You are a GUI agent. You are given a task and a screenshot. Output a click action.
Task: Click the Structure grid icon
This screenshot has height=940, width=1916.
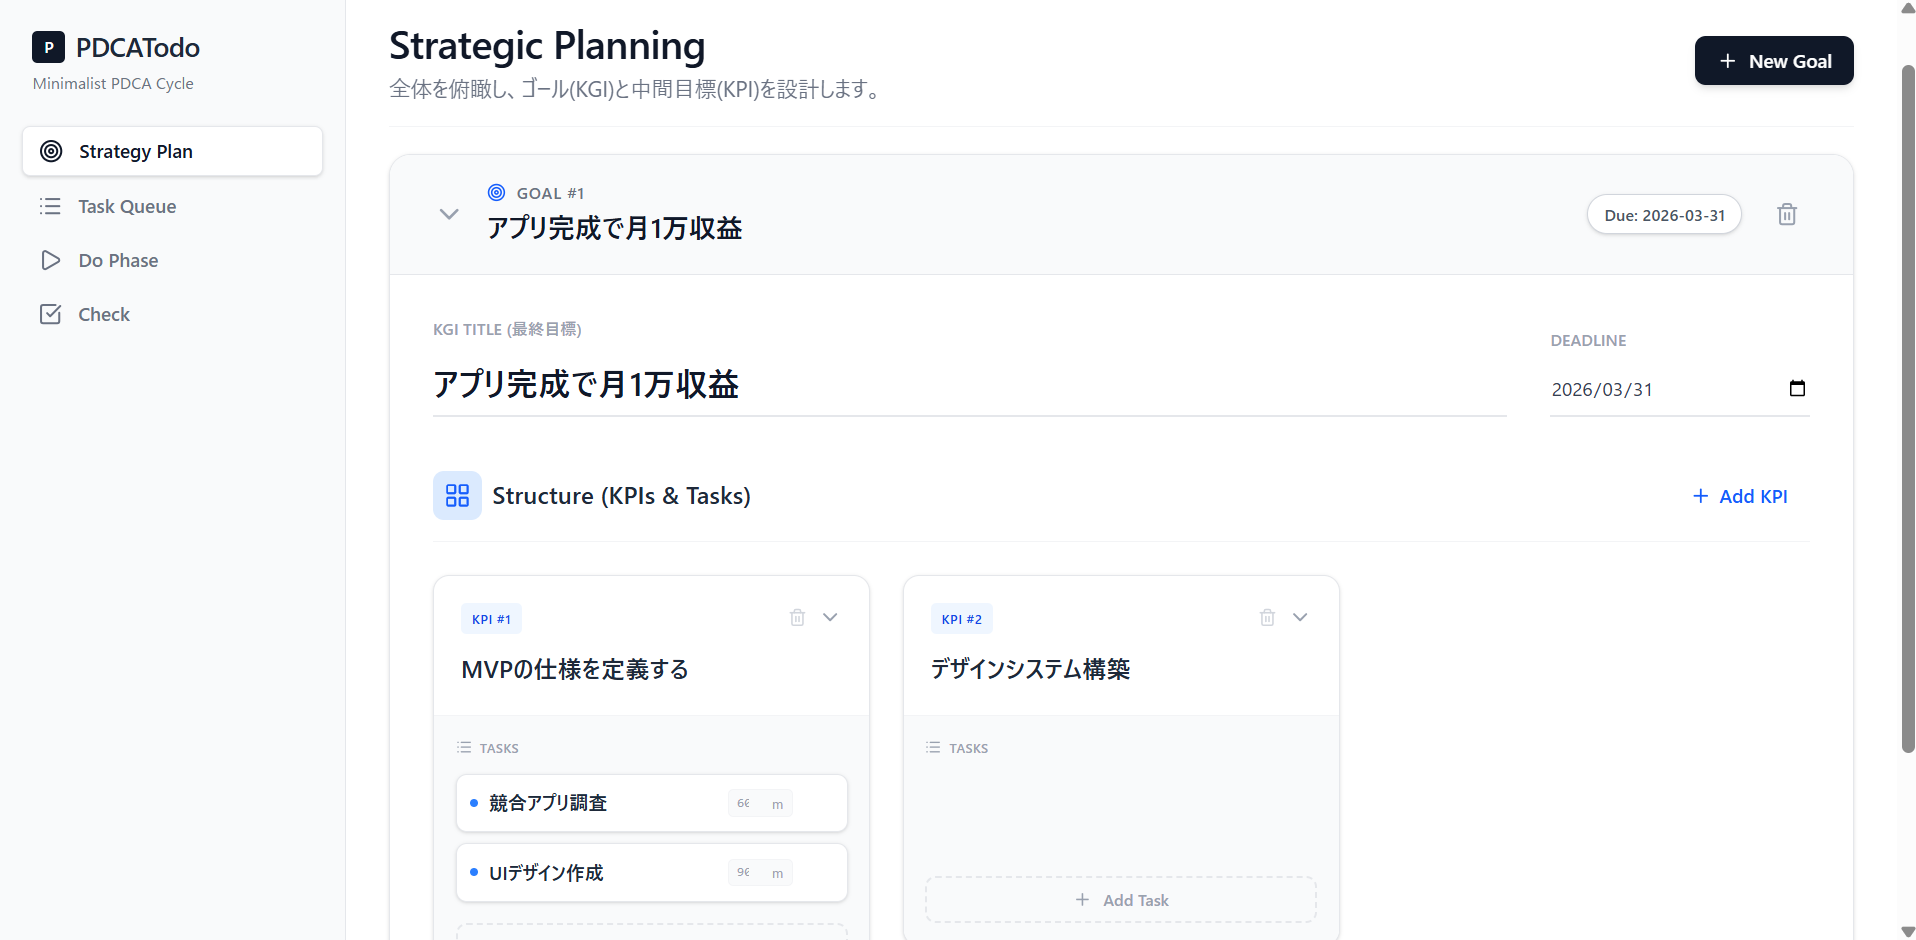tap(457, 495)
